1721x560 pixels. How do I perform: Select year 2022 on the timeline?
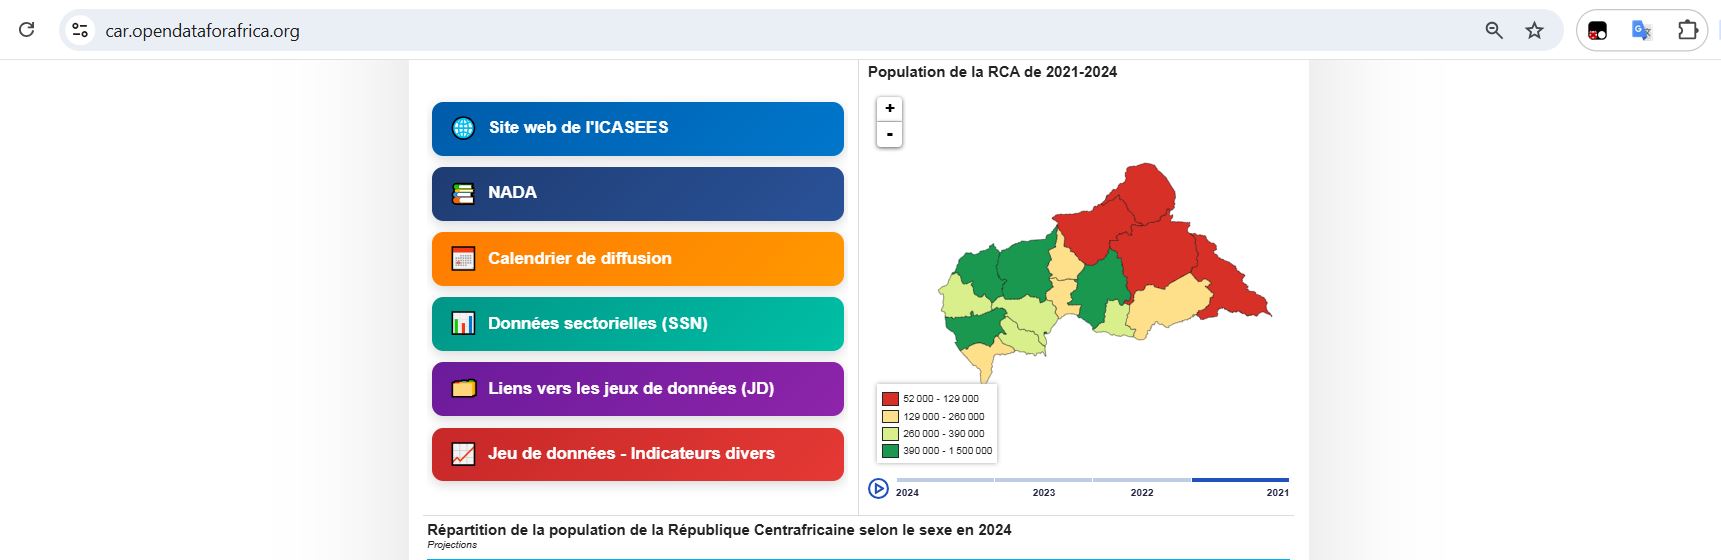click(1142, 492)
